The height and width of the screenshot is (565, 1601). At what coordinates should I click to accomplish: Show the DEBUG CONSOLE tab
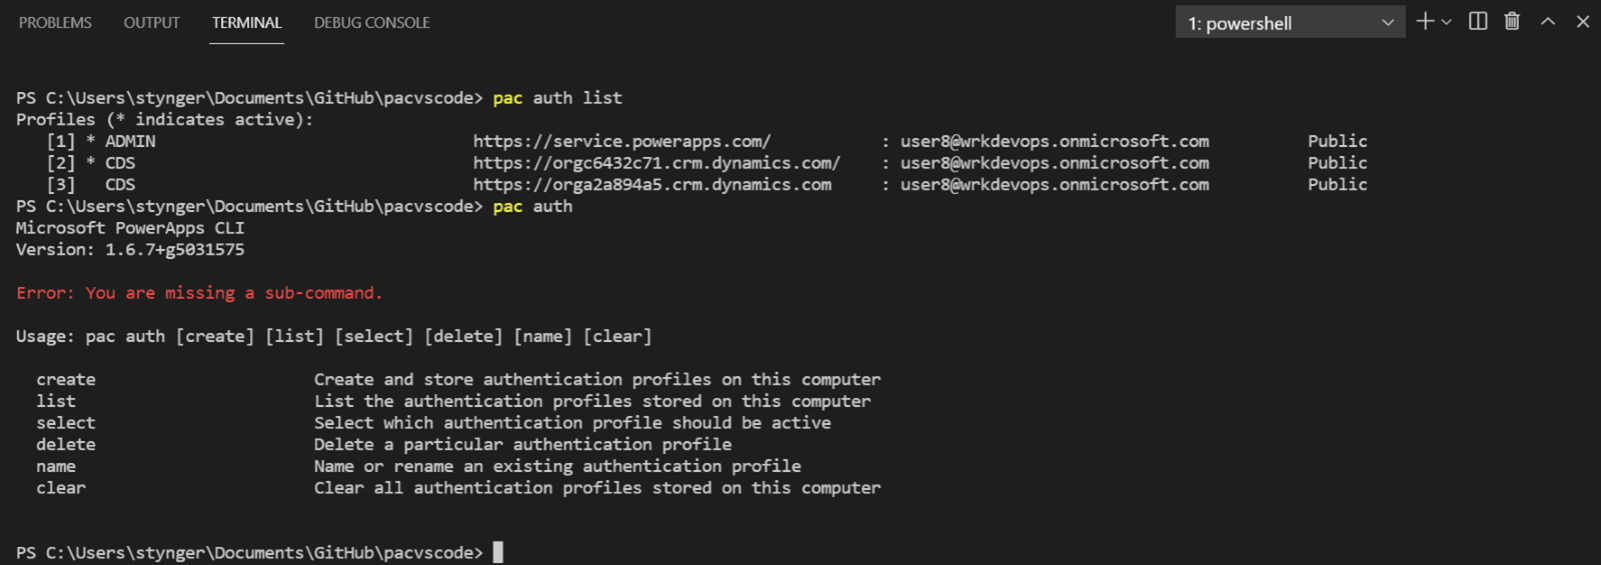[371, 22]
